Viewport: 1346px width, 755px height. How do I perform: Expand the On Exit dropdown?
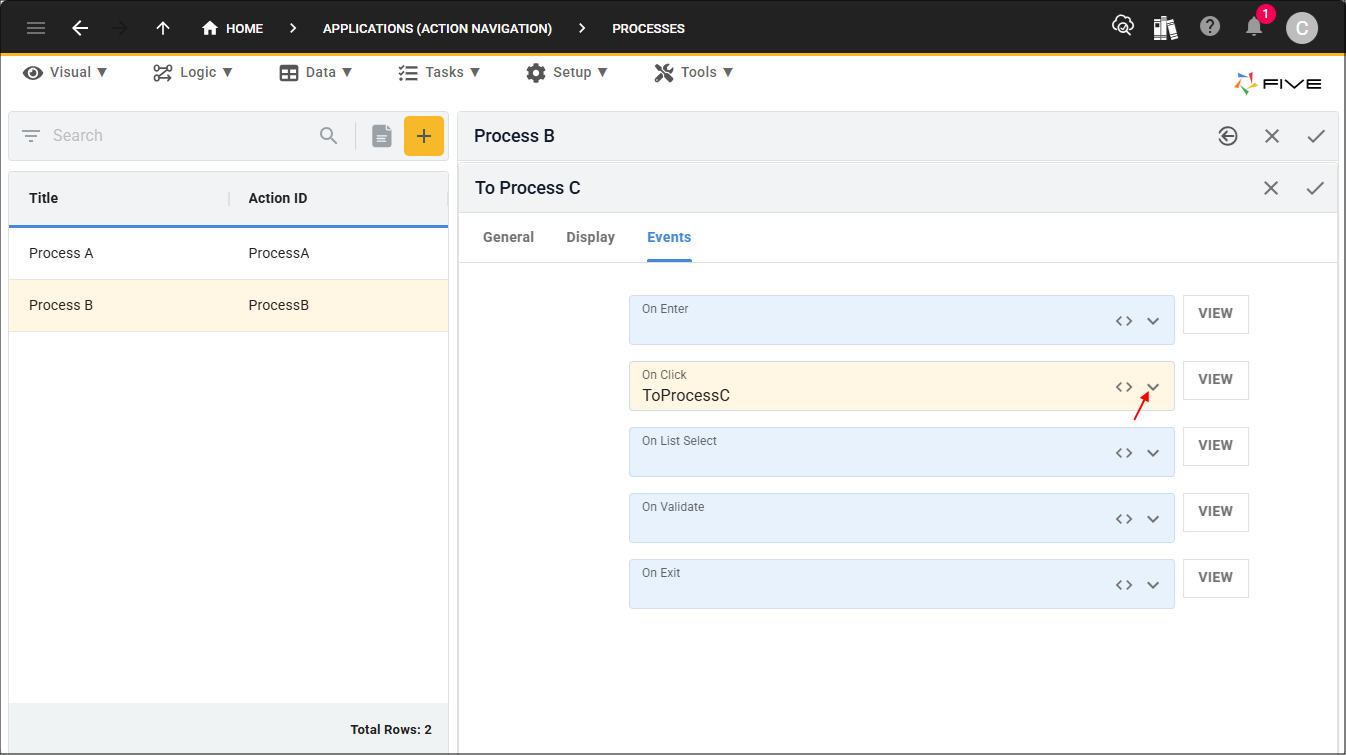1153,585
